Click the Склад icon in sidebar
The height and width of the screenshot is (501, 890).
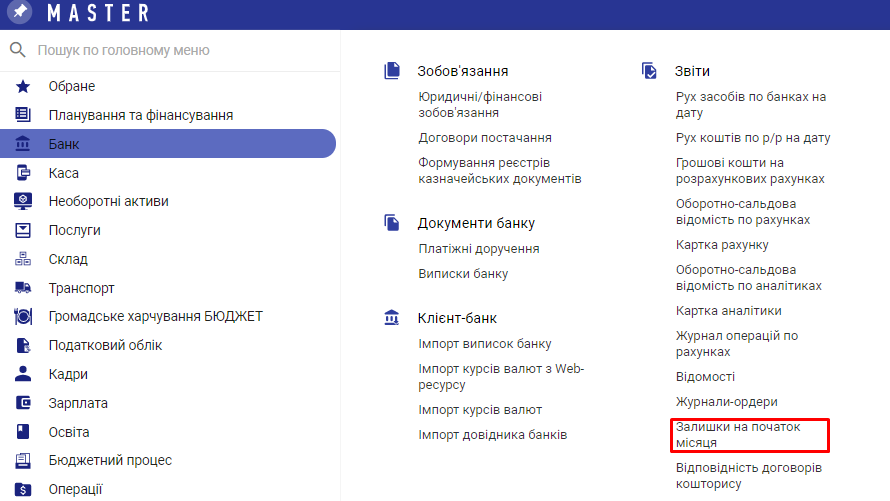pos(23,259)
